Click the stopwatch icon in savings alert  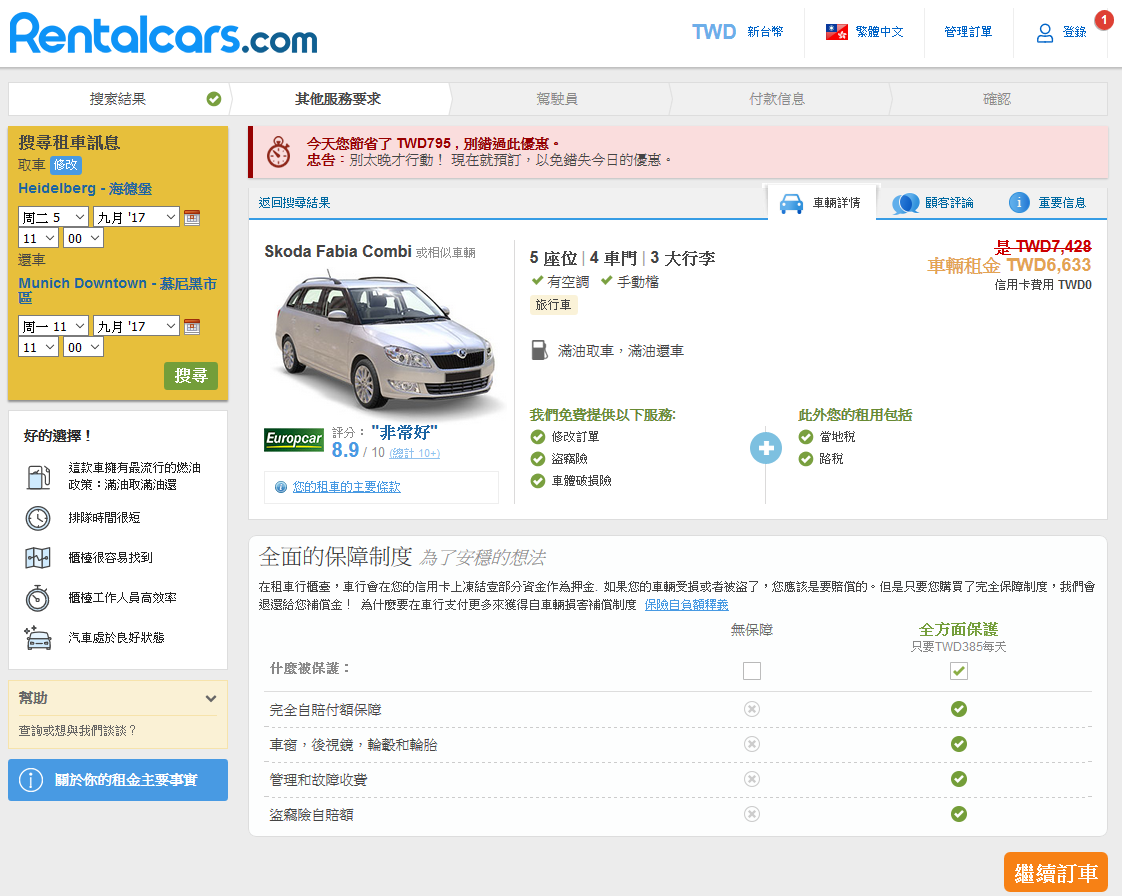pyautogui.click(x=278, y=152)
